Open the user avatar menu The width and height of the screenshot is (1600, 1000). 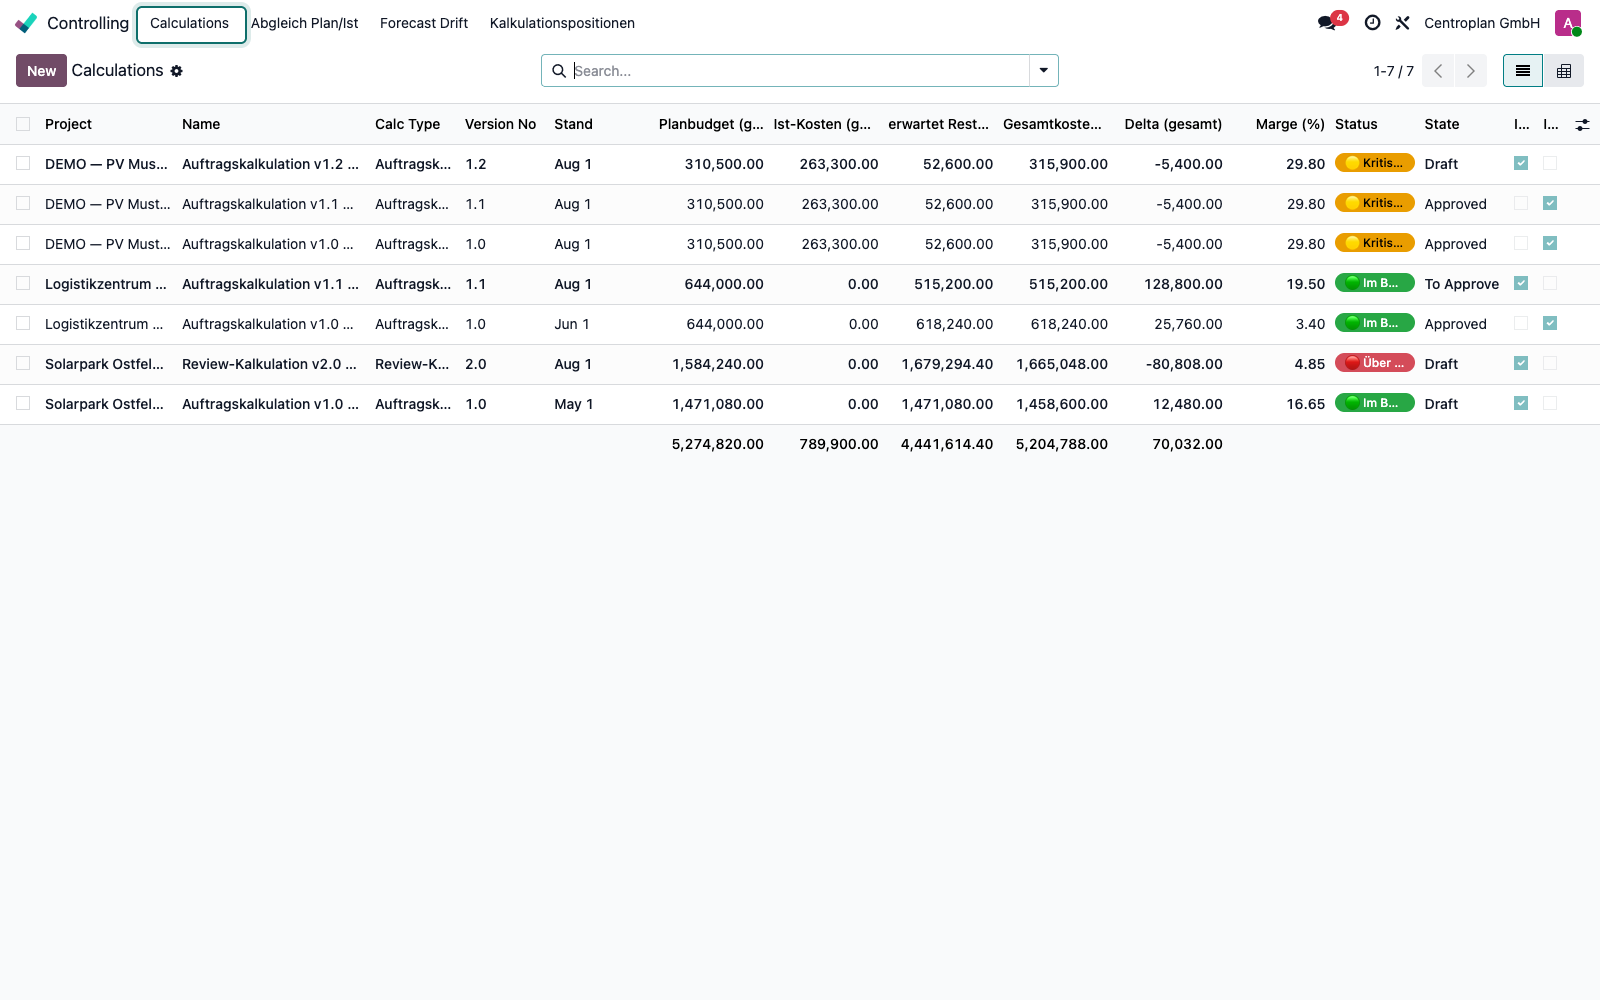pyautogui.click(x=1568, y=23)
